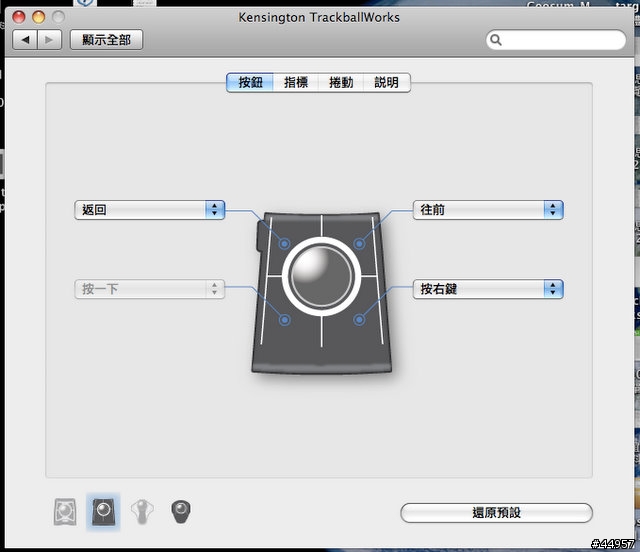
Task: Select the dark Orbit trackball device icon
Action: pos(181,512)
